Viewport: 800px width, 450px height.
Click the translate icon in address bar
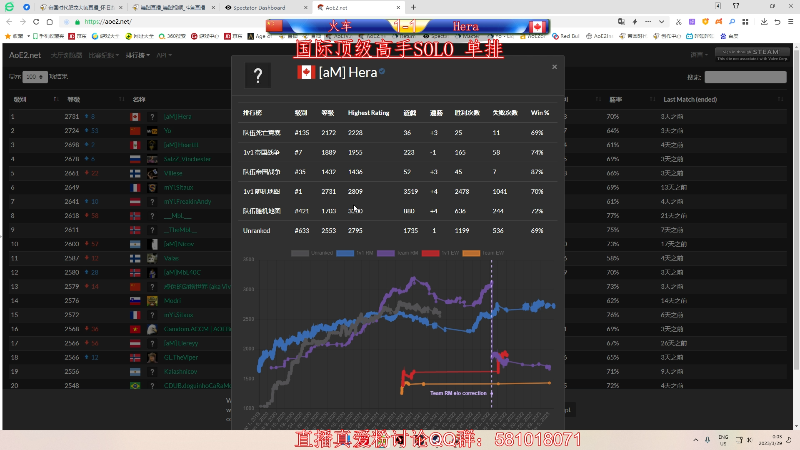(x=621, y=22)
